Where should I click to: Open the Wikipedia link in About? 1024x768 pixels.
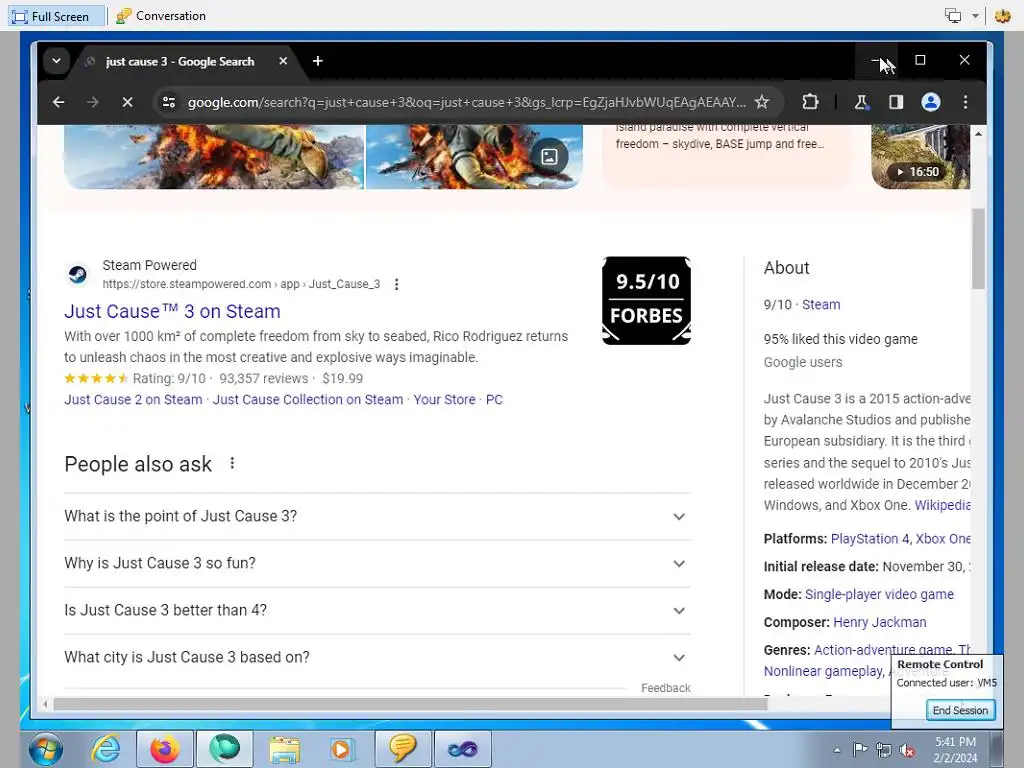point(942,505)
